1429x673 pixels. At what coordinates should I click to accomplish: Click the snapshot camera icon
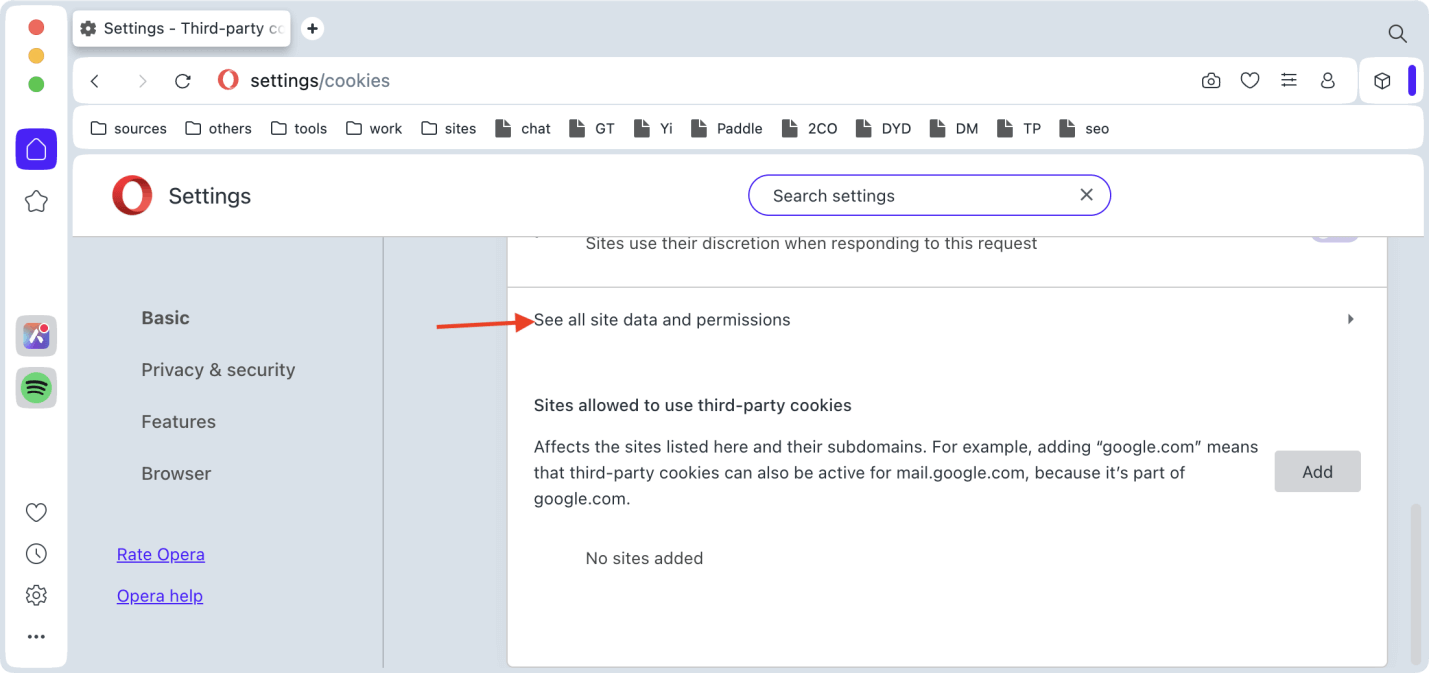pos(1211,81)
